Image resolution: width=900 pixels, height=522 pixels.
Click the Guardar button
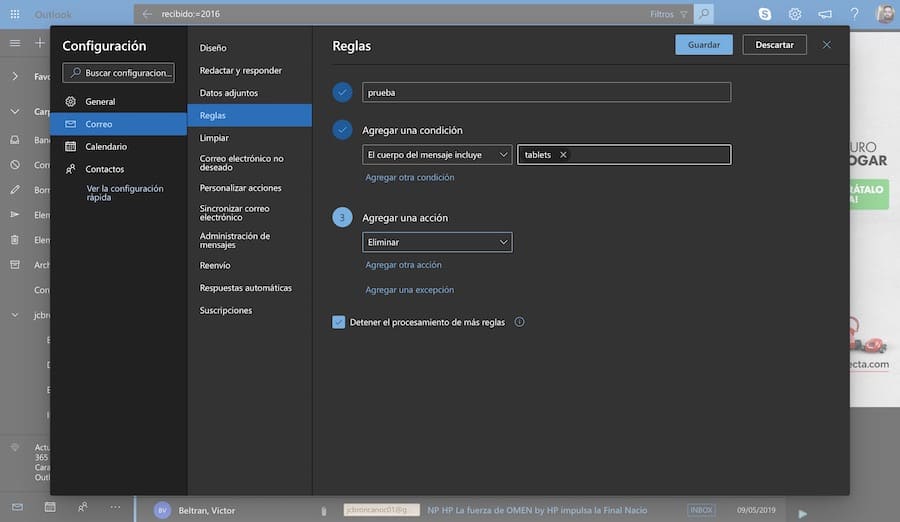703,45
